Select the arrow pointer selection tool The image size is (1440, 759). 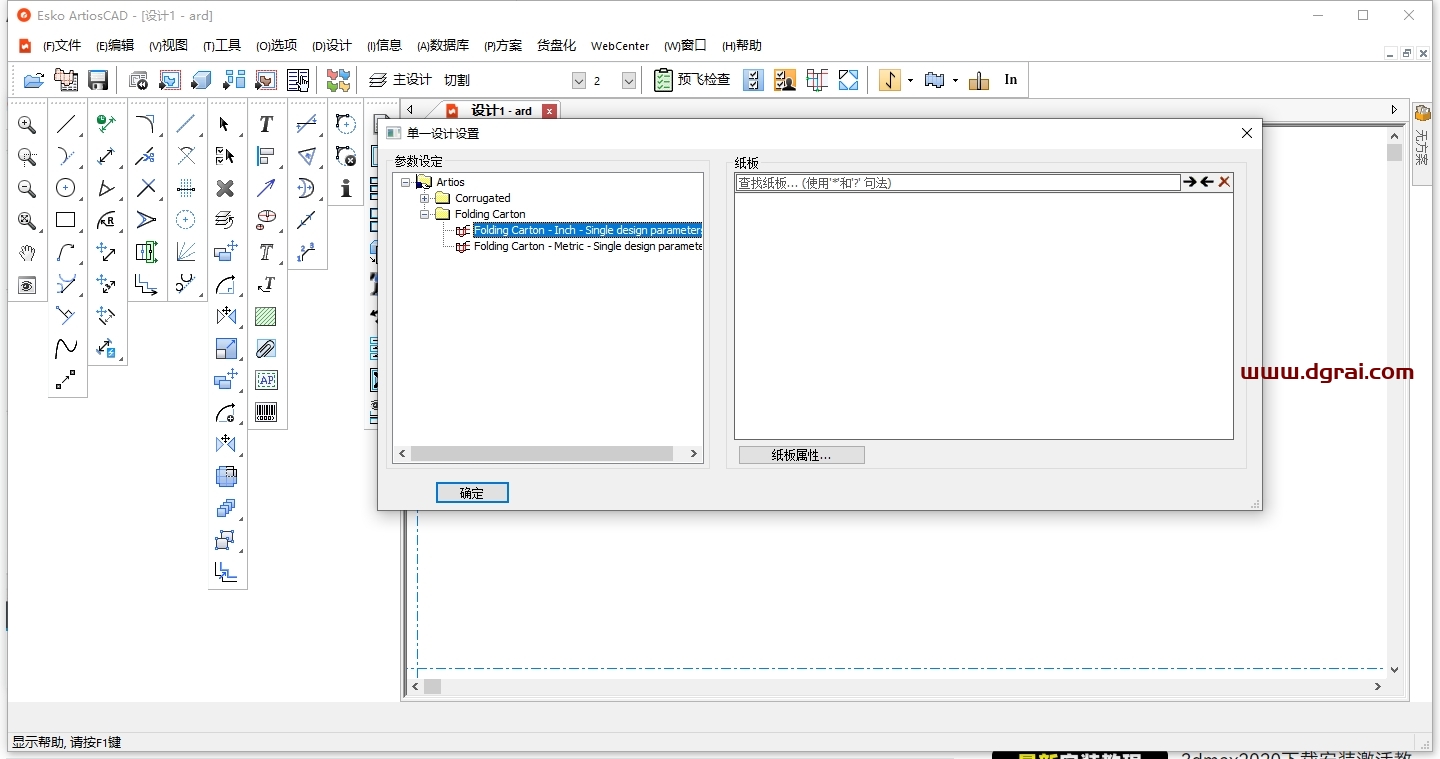225,124
